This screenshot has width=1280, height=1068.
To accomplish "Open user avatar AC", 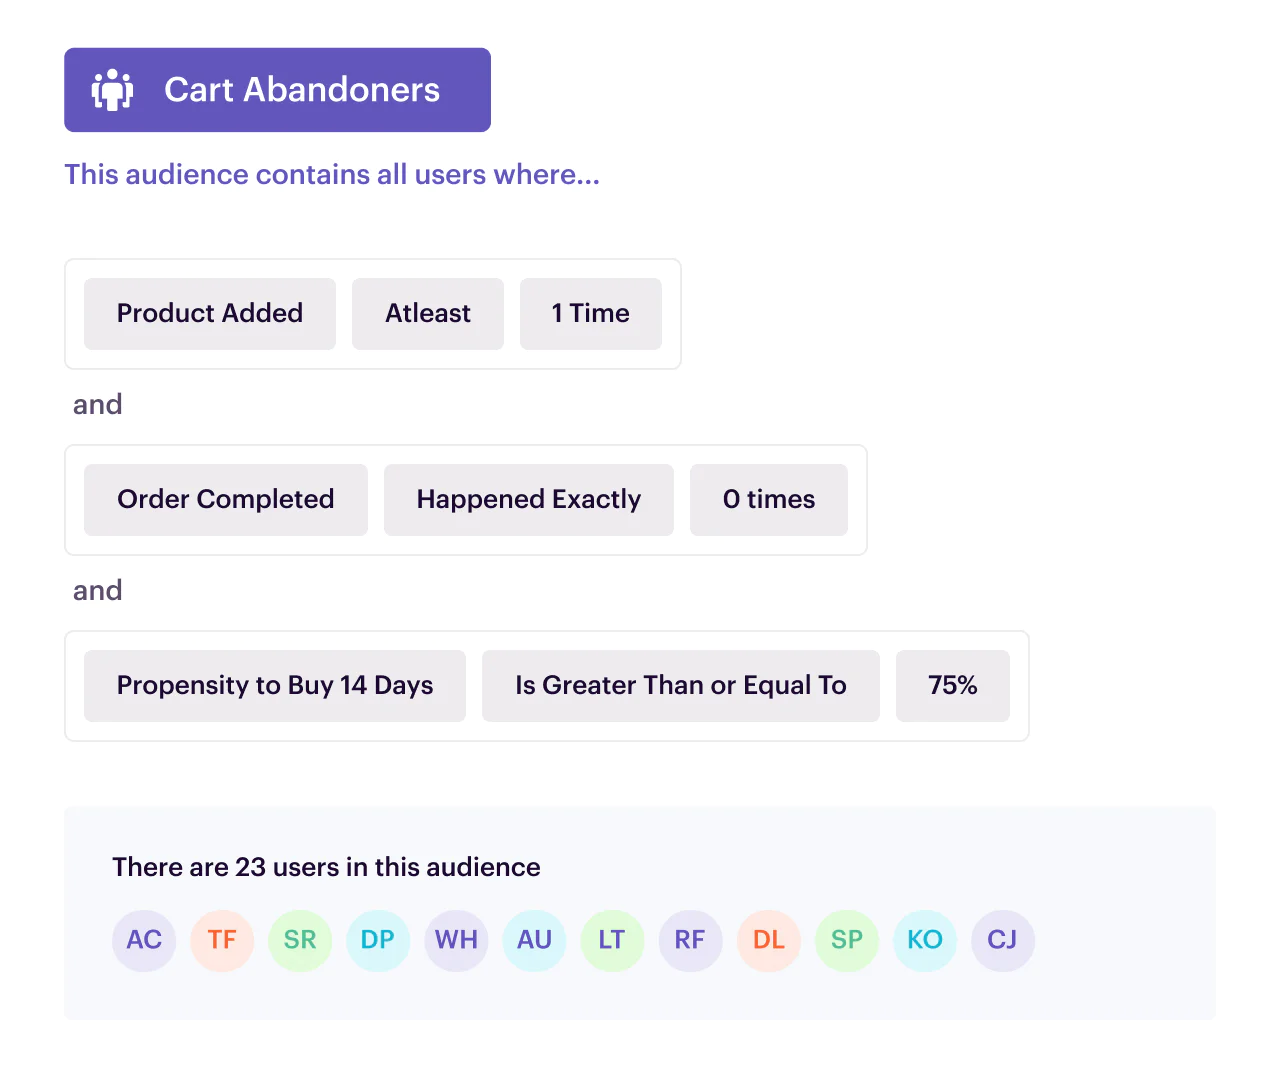I will 144,940.
